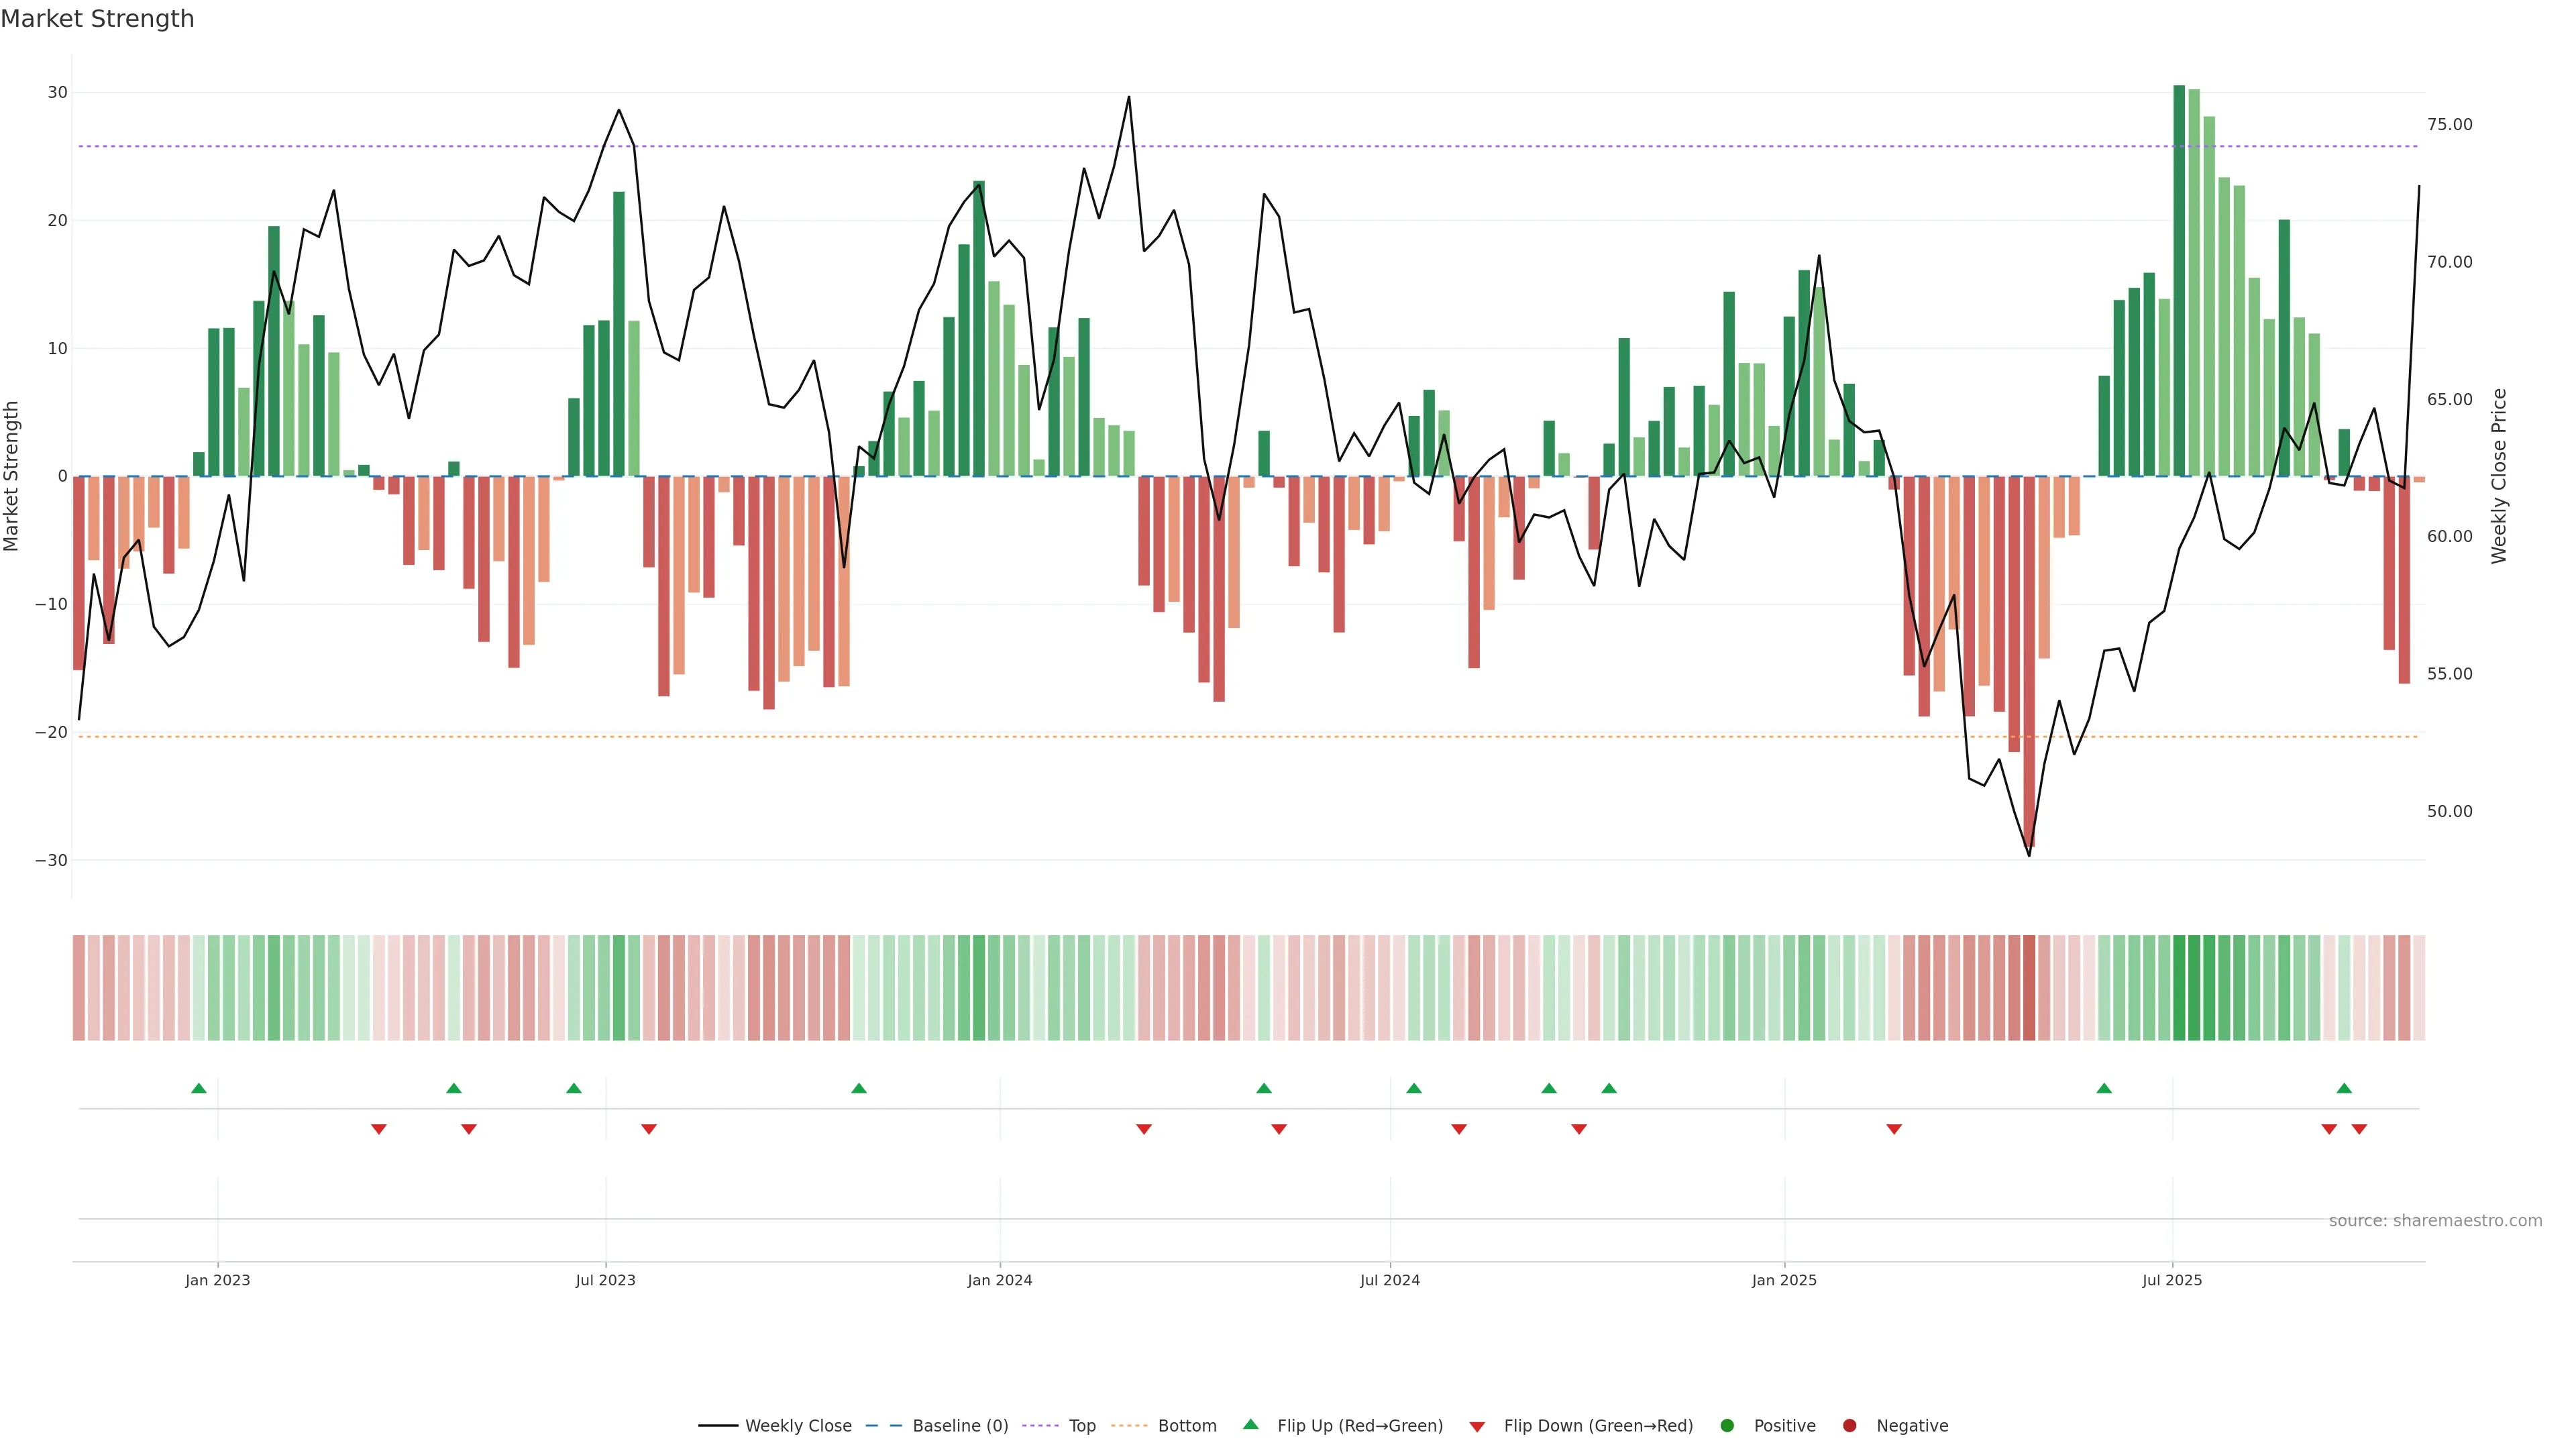Click the red flip-down marker just after Jan 2025

(1894, 1129)
